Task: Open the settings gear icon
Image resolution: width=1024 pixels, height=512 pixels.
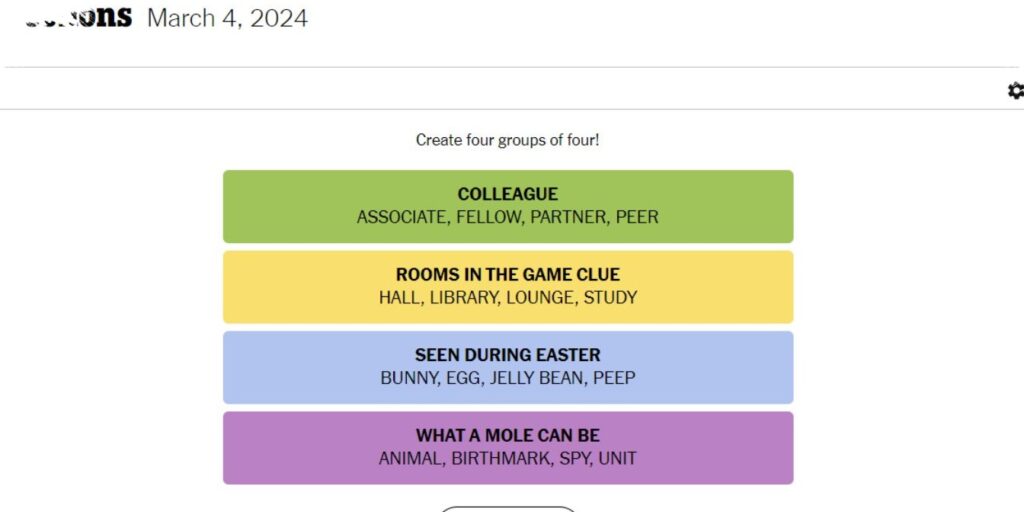Action: [1016, 91]
